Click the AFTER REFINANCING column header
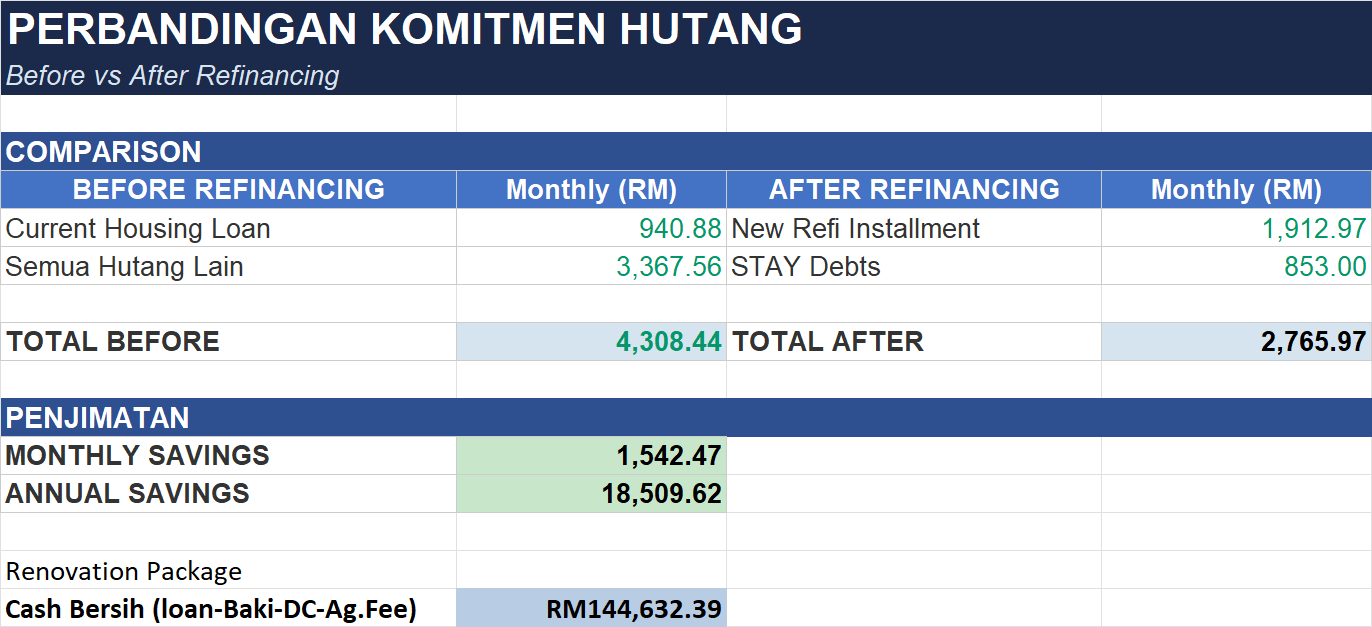 tap(914, 190)
